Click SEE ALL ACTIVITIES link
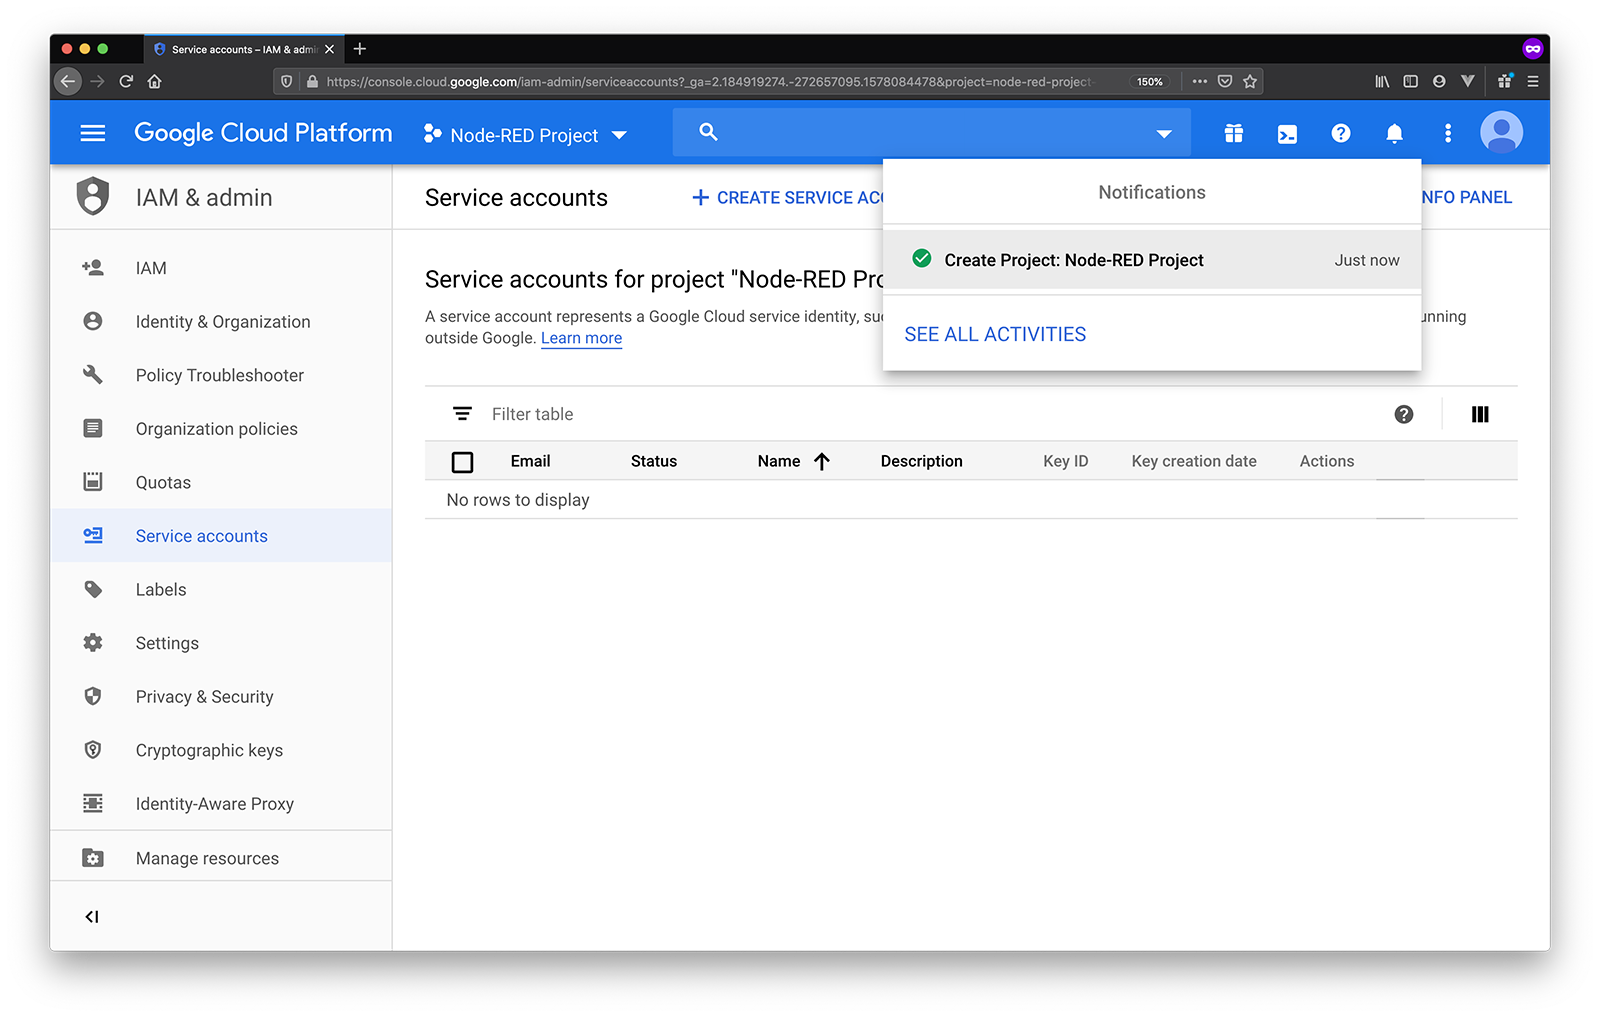Viewport: 1600px width, 1017px height. (x=995, y=334)
